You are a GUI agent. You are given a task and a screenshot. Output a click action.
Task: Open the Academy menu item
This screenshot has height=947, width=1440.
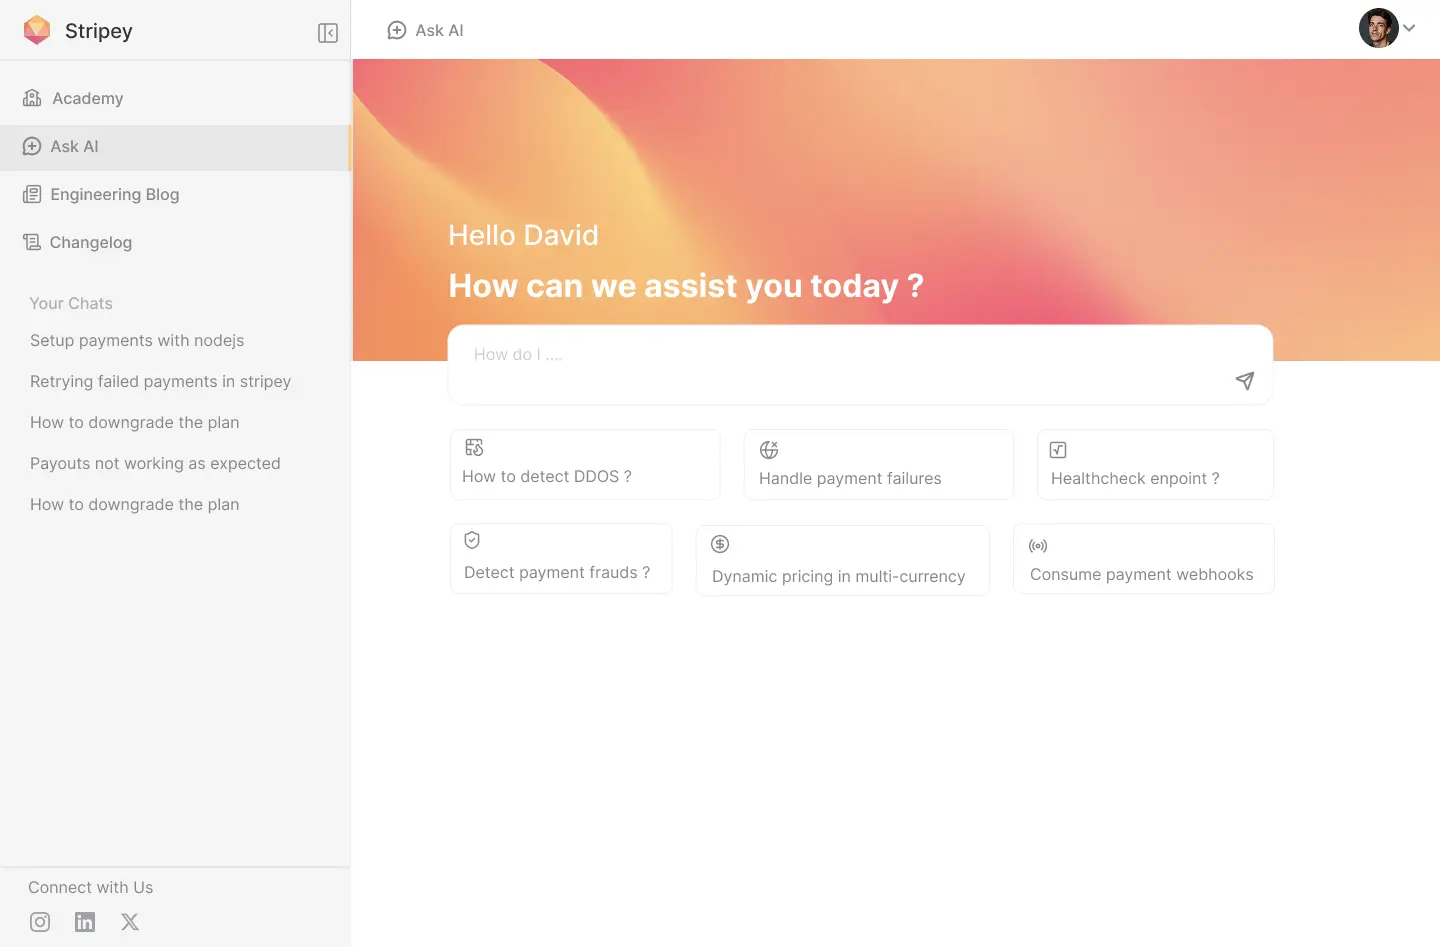(x=176, y=98)
